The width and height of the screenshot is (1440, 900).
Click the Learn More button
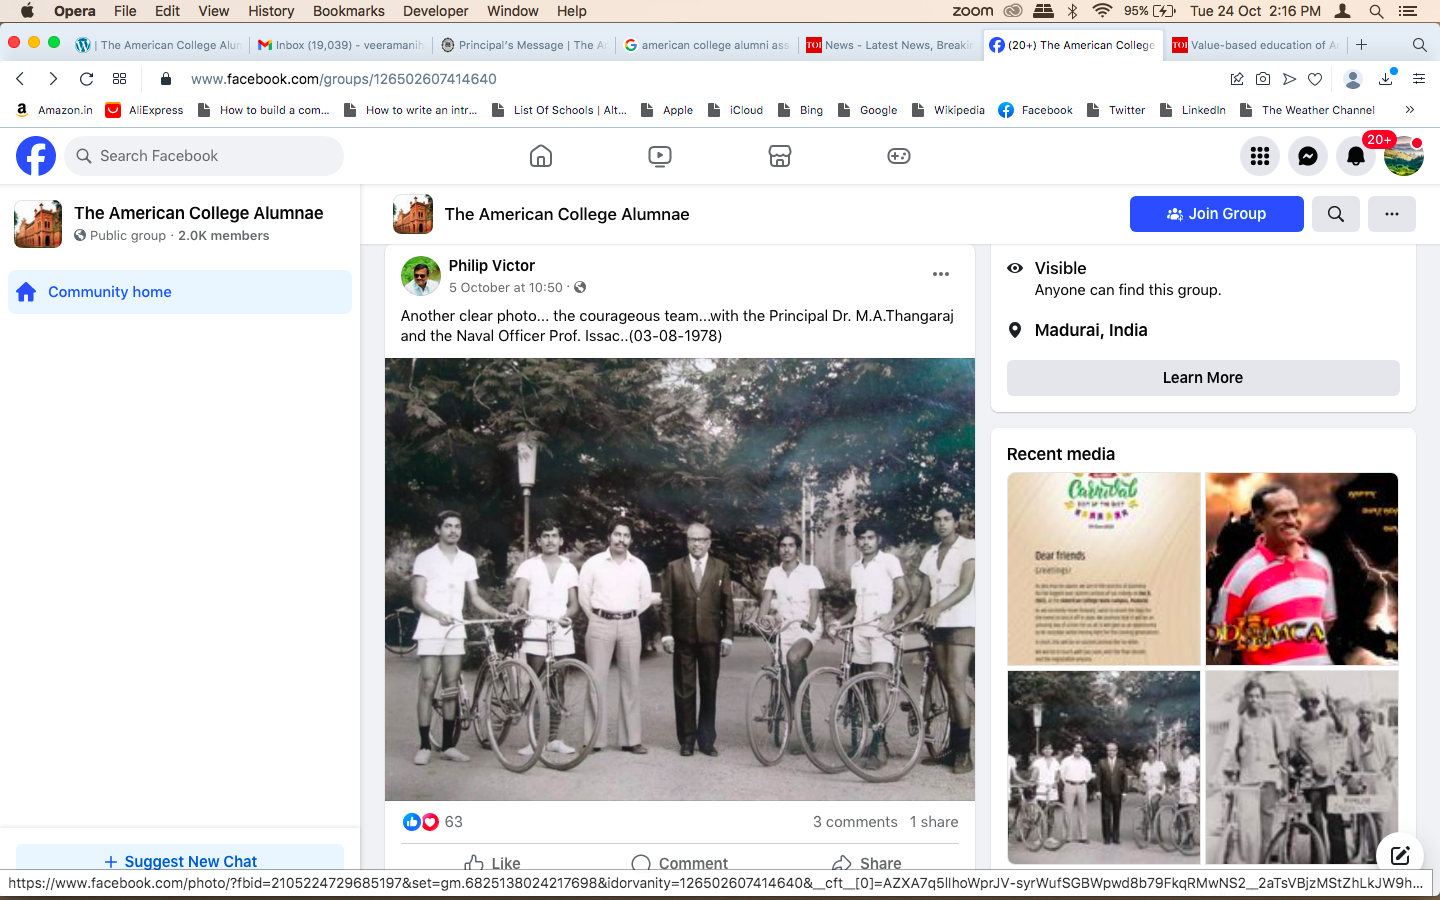(1202, 378)
